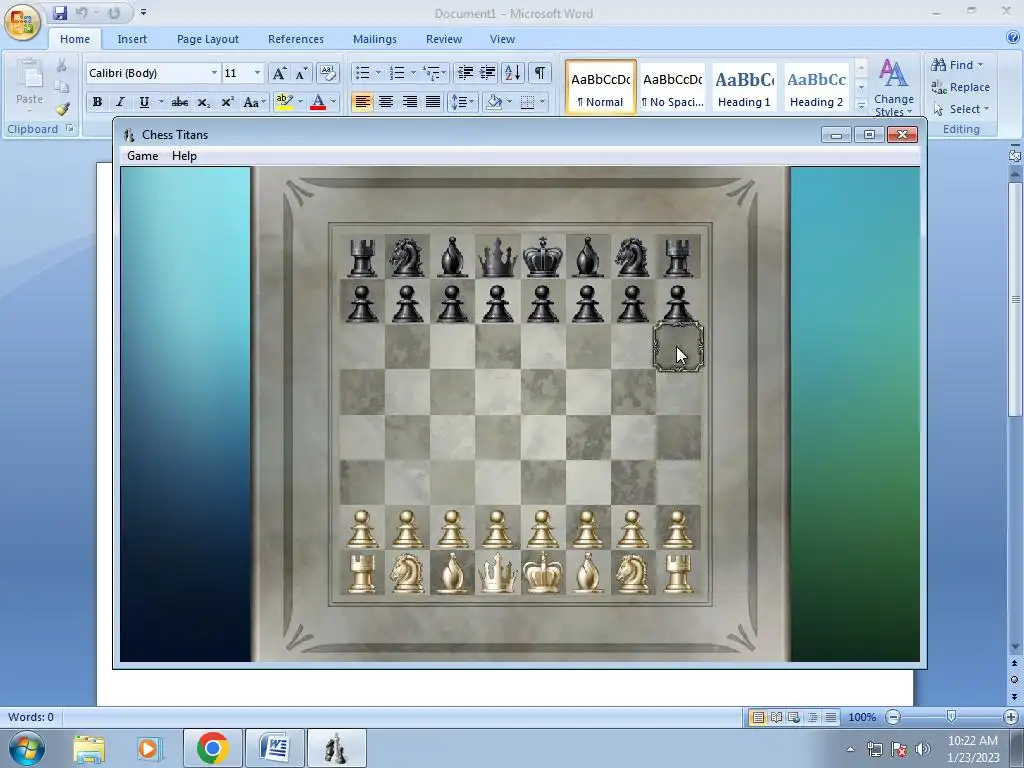Click the Change Styles icon
This screenshot has width=1024, height=768.
(x=893, y=86)
